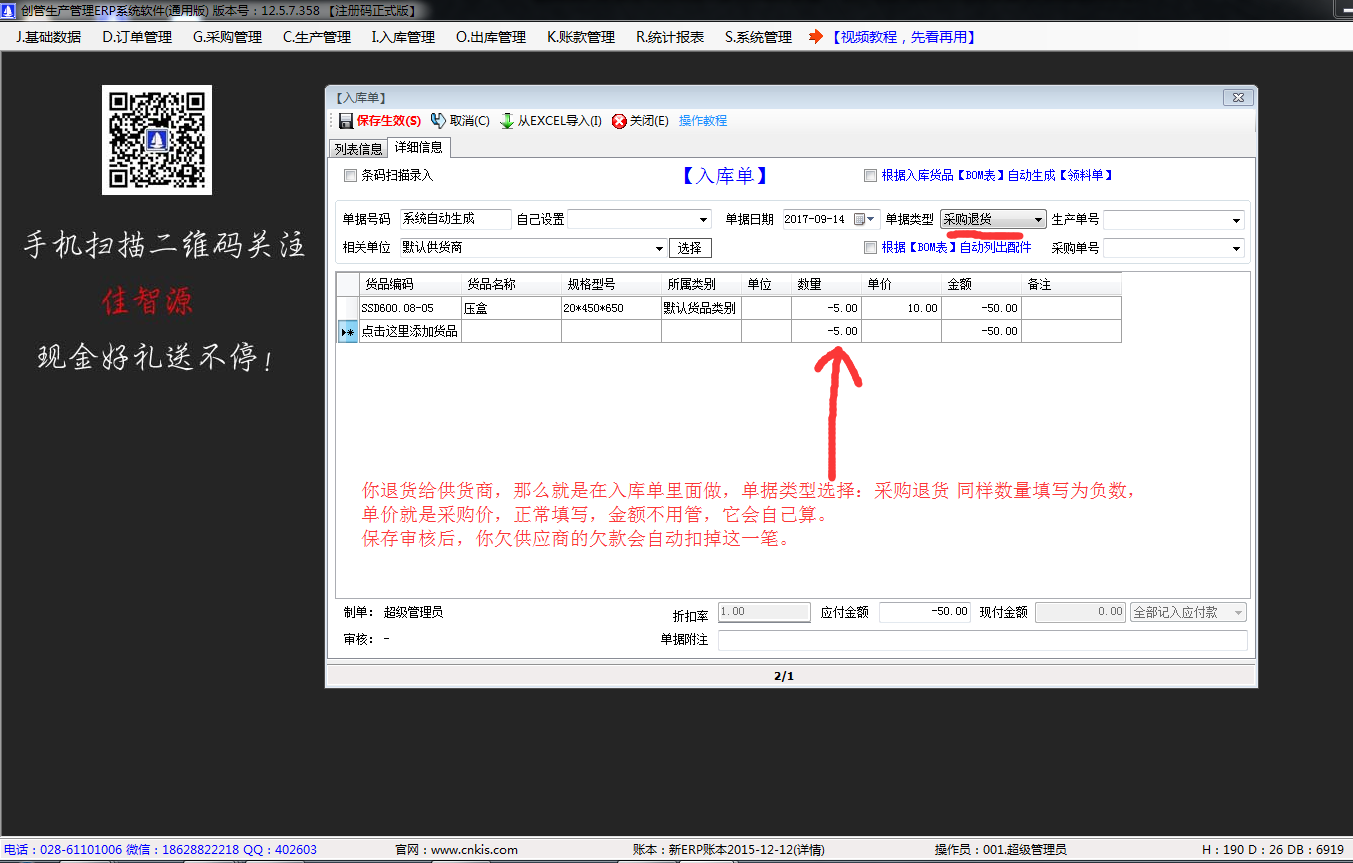Click the app icon in title bar
This screenshot has height=863, width=1353.
(10, 11)
